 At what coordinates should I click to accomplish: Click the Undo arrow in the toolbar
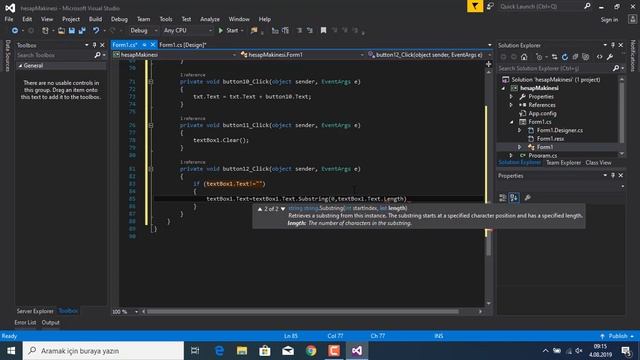(x=96, y=31)
